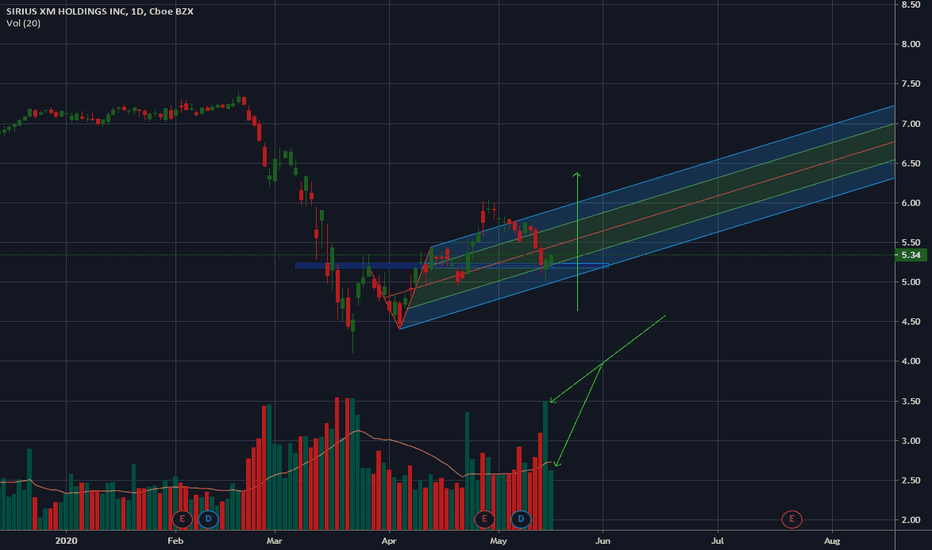Click the February earnings E marker
The image size is (932, 550).
[x=182, y=519]
